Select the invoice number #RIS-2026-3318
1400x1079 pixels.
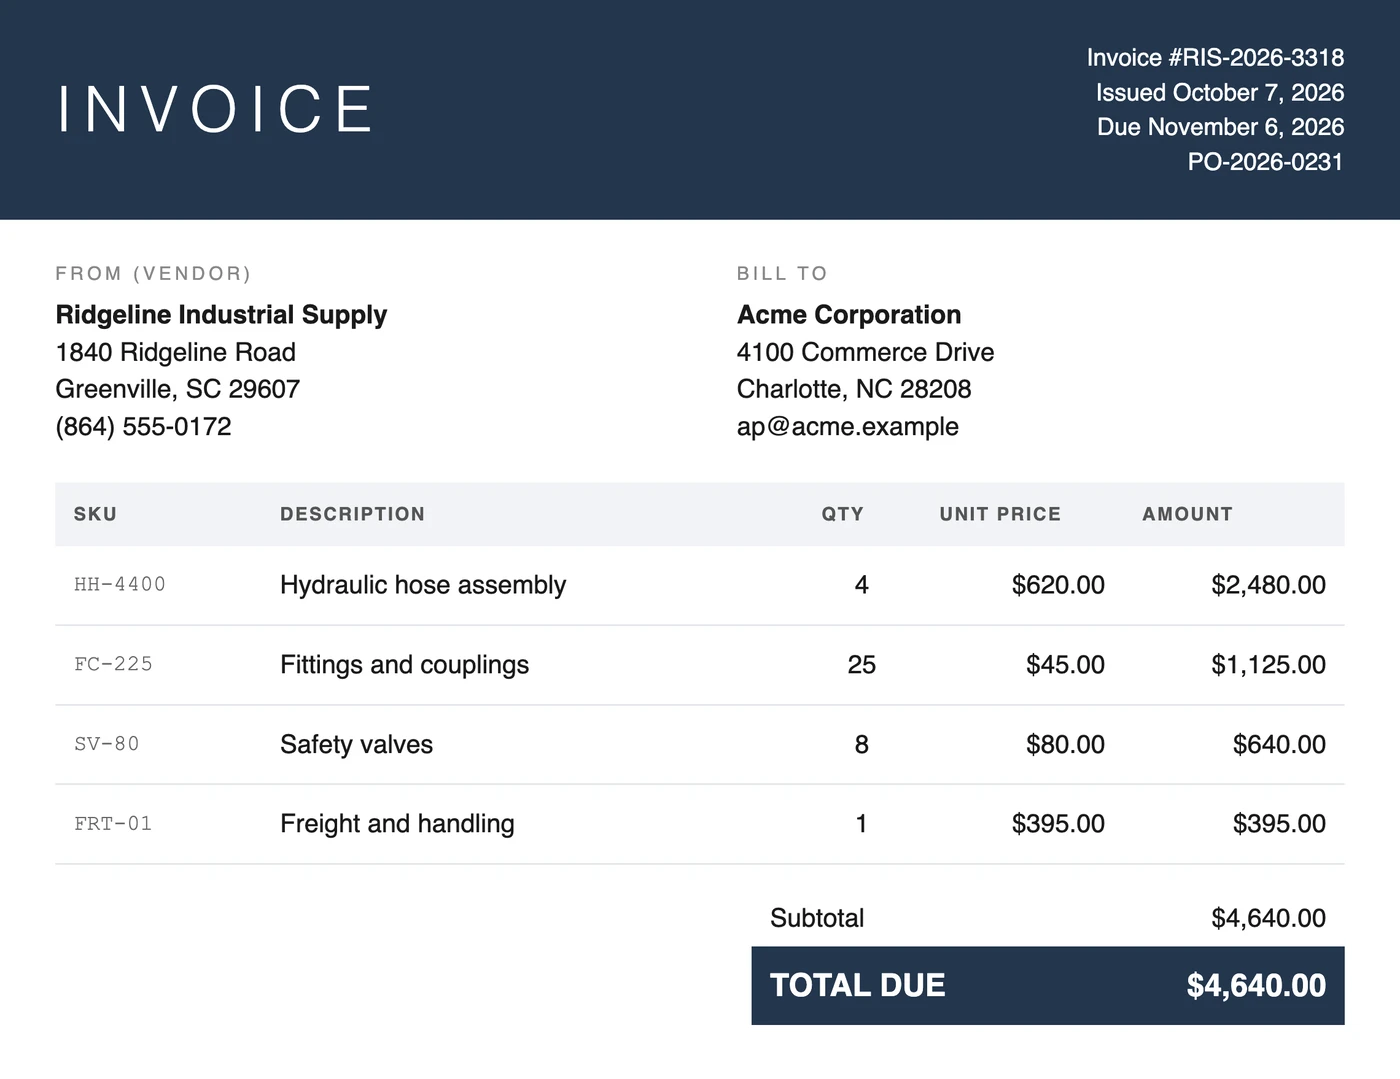[1256, 58]
